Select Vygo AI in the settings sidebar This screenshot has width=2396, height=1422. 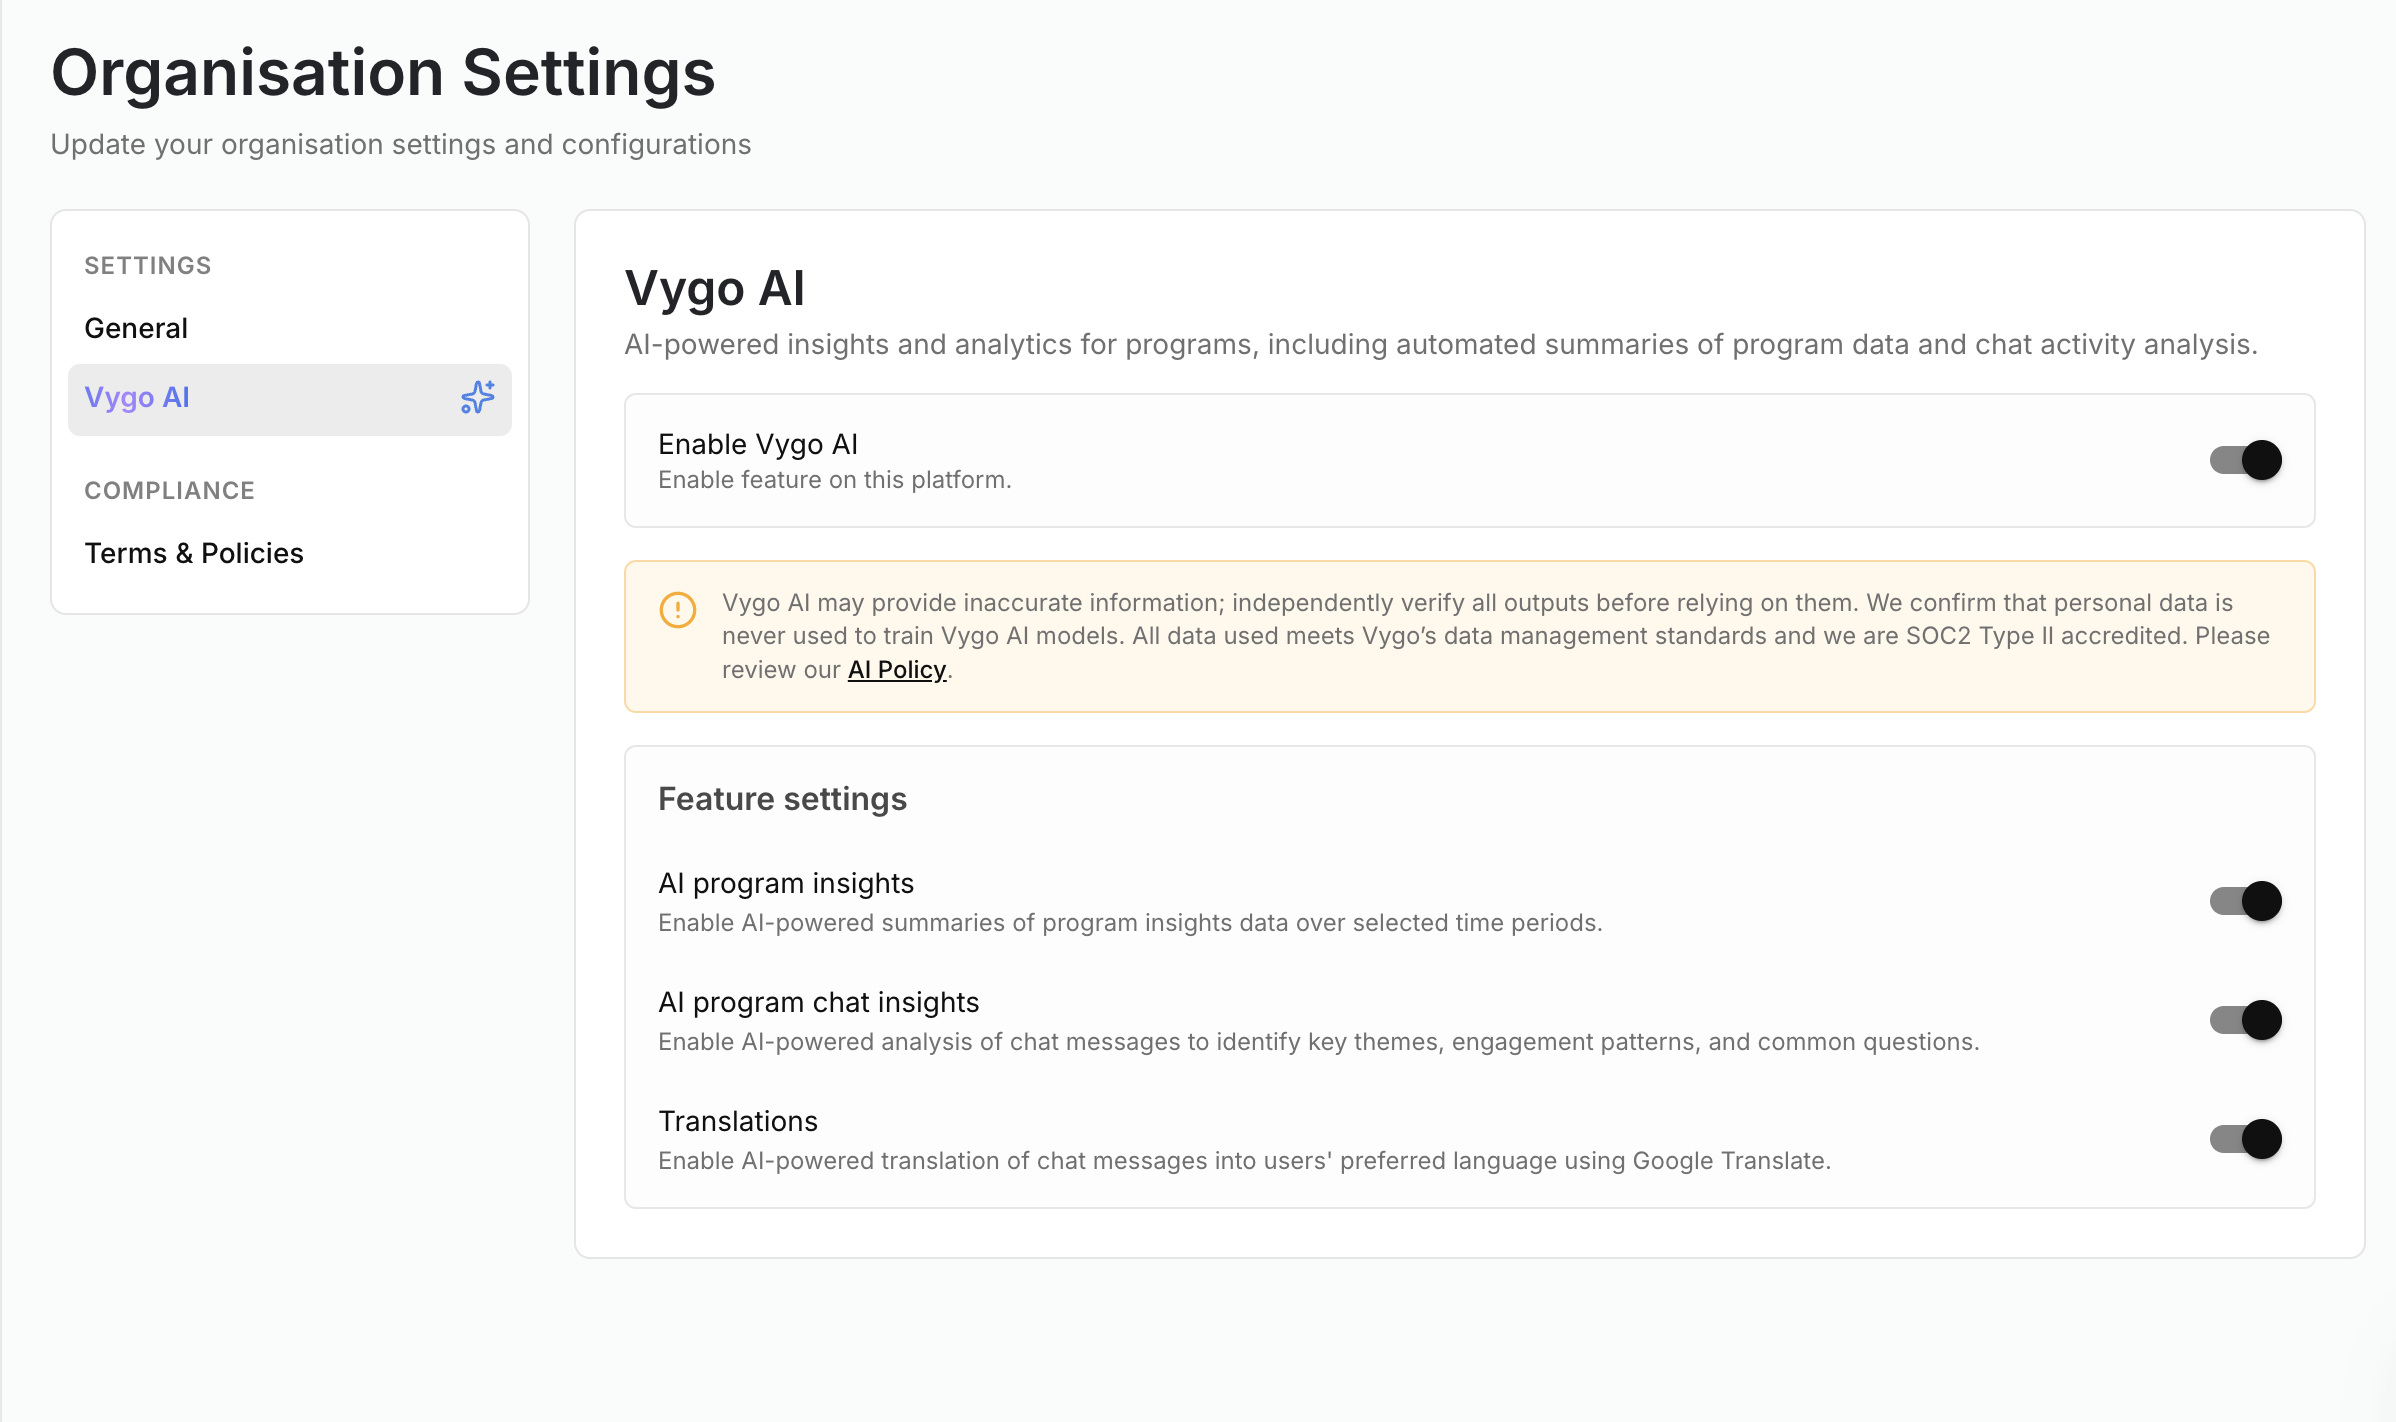(x=137, y=398)
